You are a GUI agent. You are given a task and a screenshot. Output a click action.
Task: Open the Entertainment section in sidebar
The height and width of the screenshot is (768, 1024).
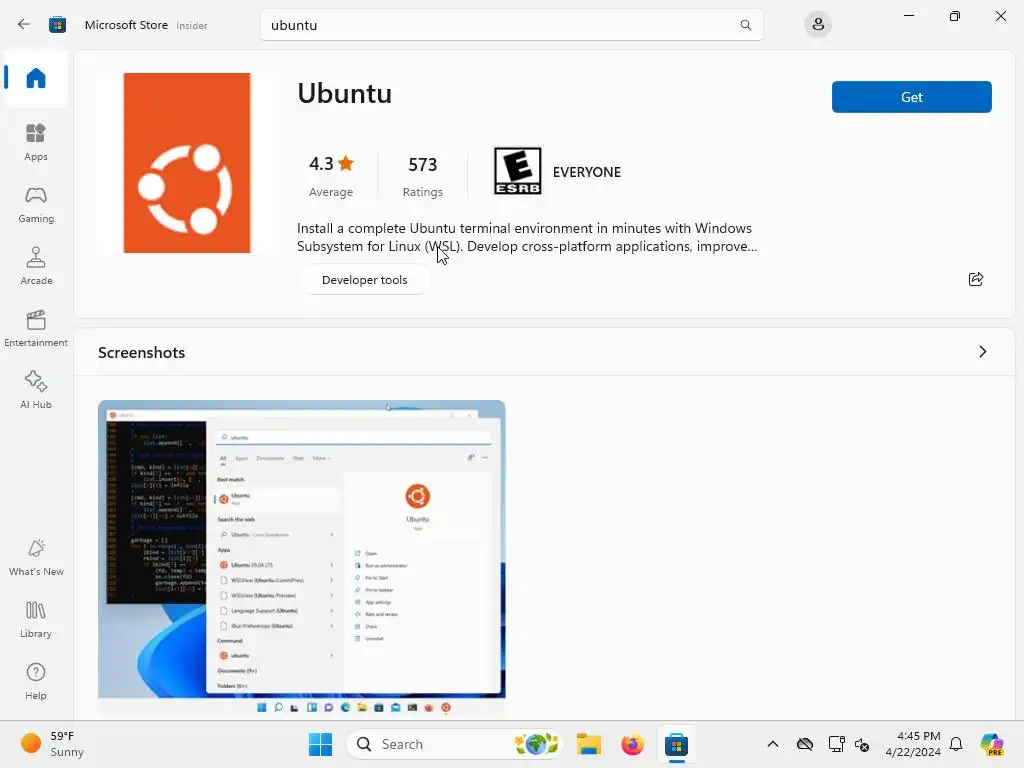point(36,328)
